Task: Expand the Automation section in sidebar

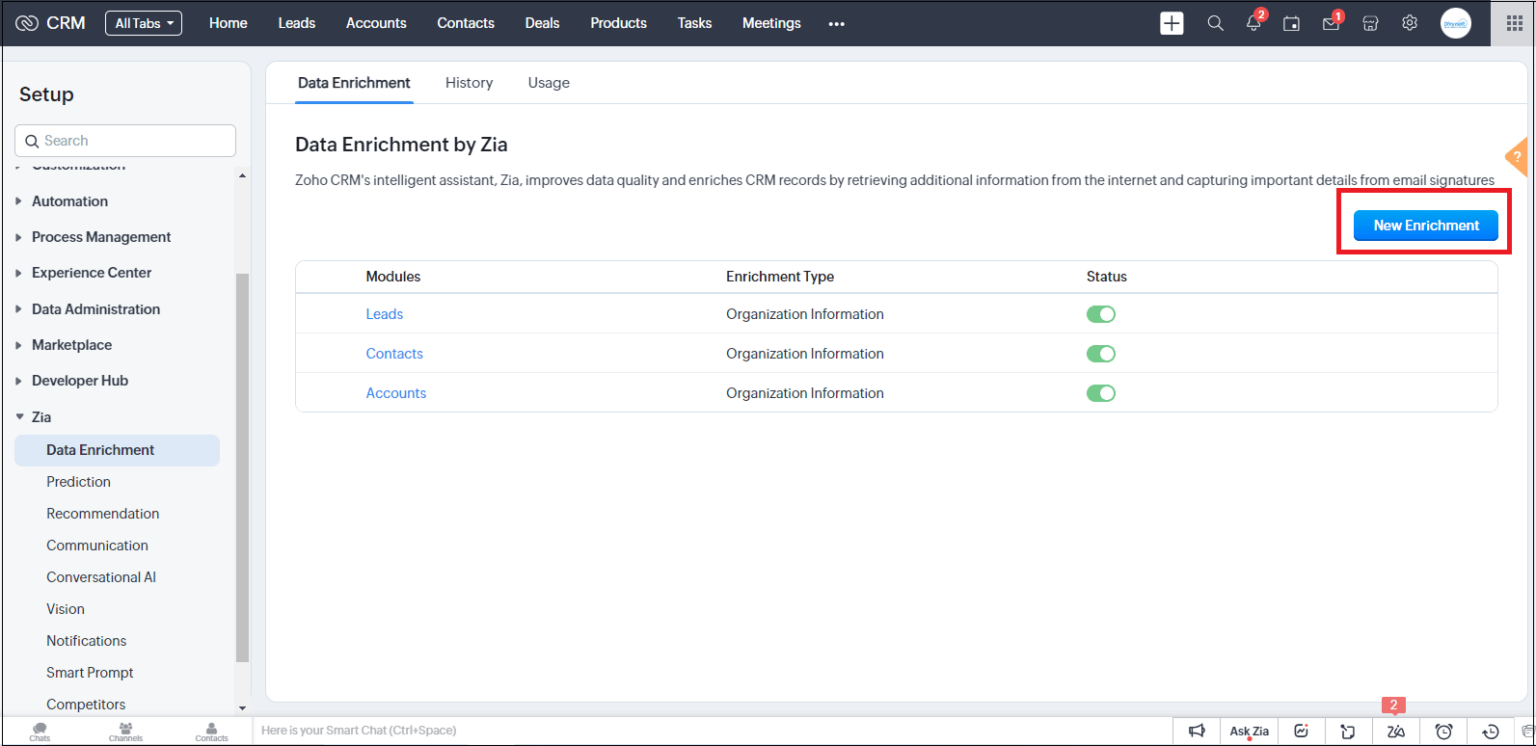Action: click(x=70, y=201)
